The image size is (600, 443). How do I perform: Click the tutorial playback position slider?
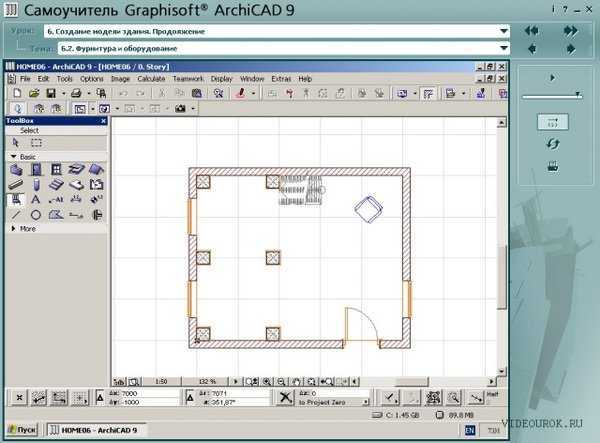coord(579,94)
